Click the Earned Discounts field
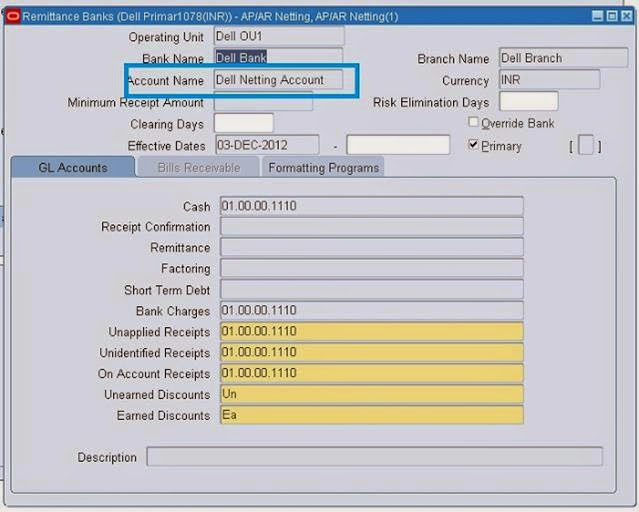 pyautogui.click(x=372, y=415)
